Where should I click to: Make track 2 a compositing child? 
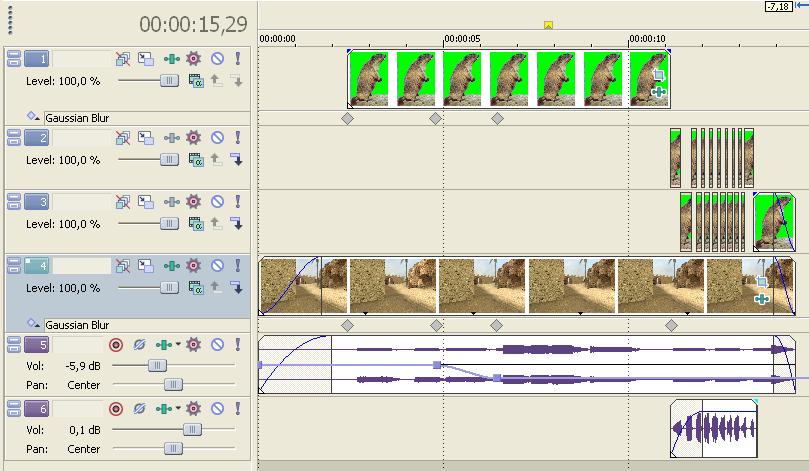(x=236, y=159)
